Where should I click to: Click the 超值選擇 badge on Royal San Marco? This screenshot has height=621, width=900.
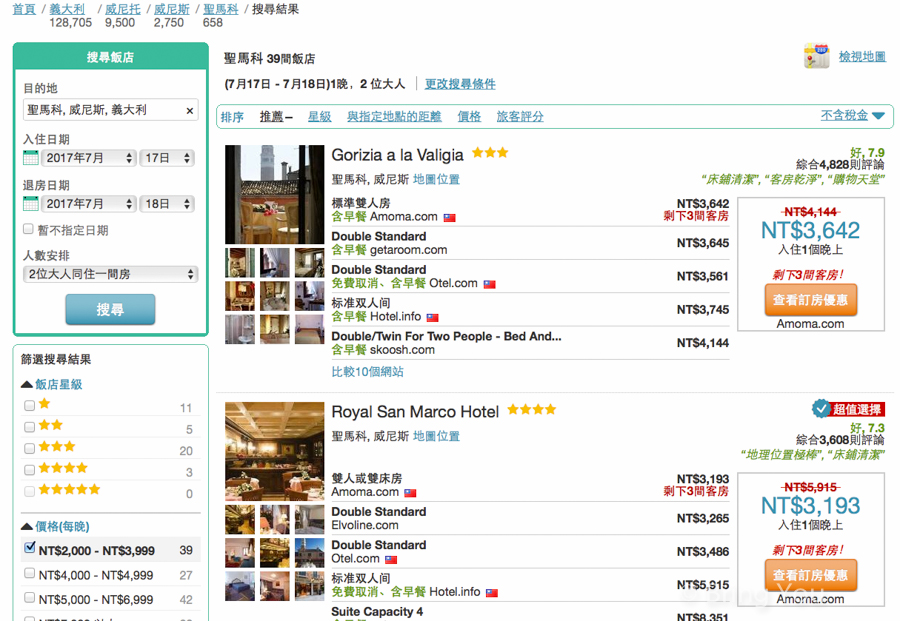(848, 409)
